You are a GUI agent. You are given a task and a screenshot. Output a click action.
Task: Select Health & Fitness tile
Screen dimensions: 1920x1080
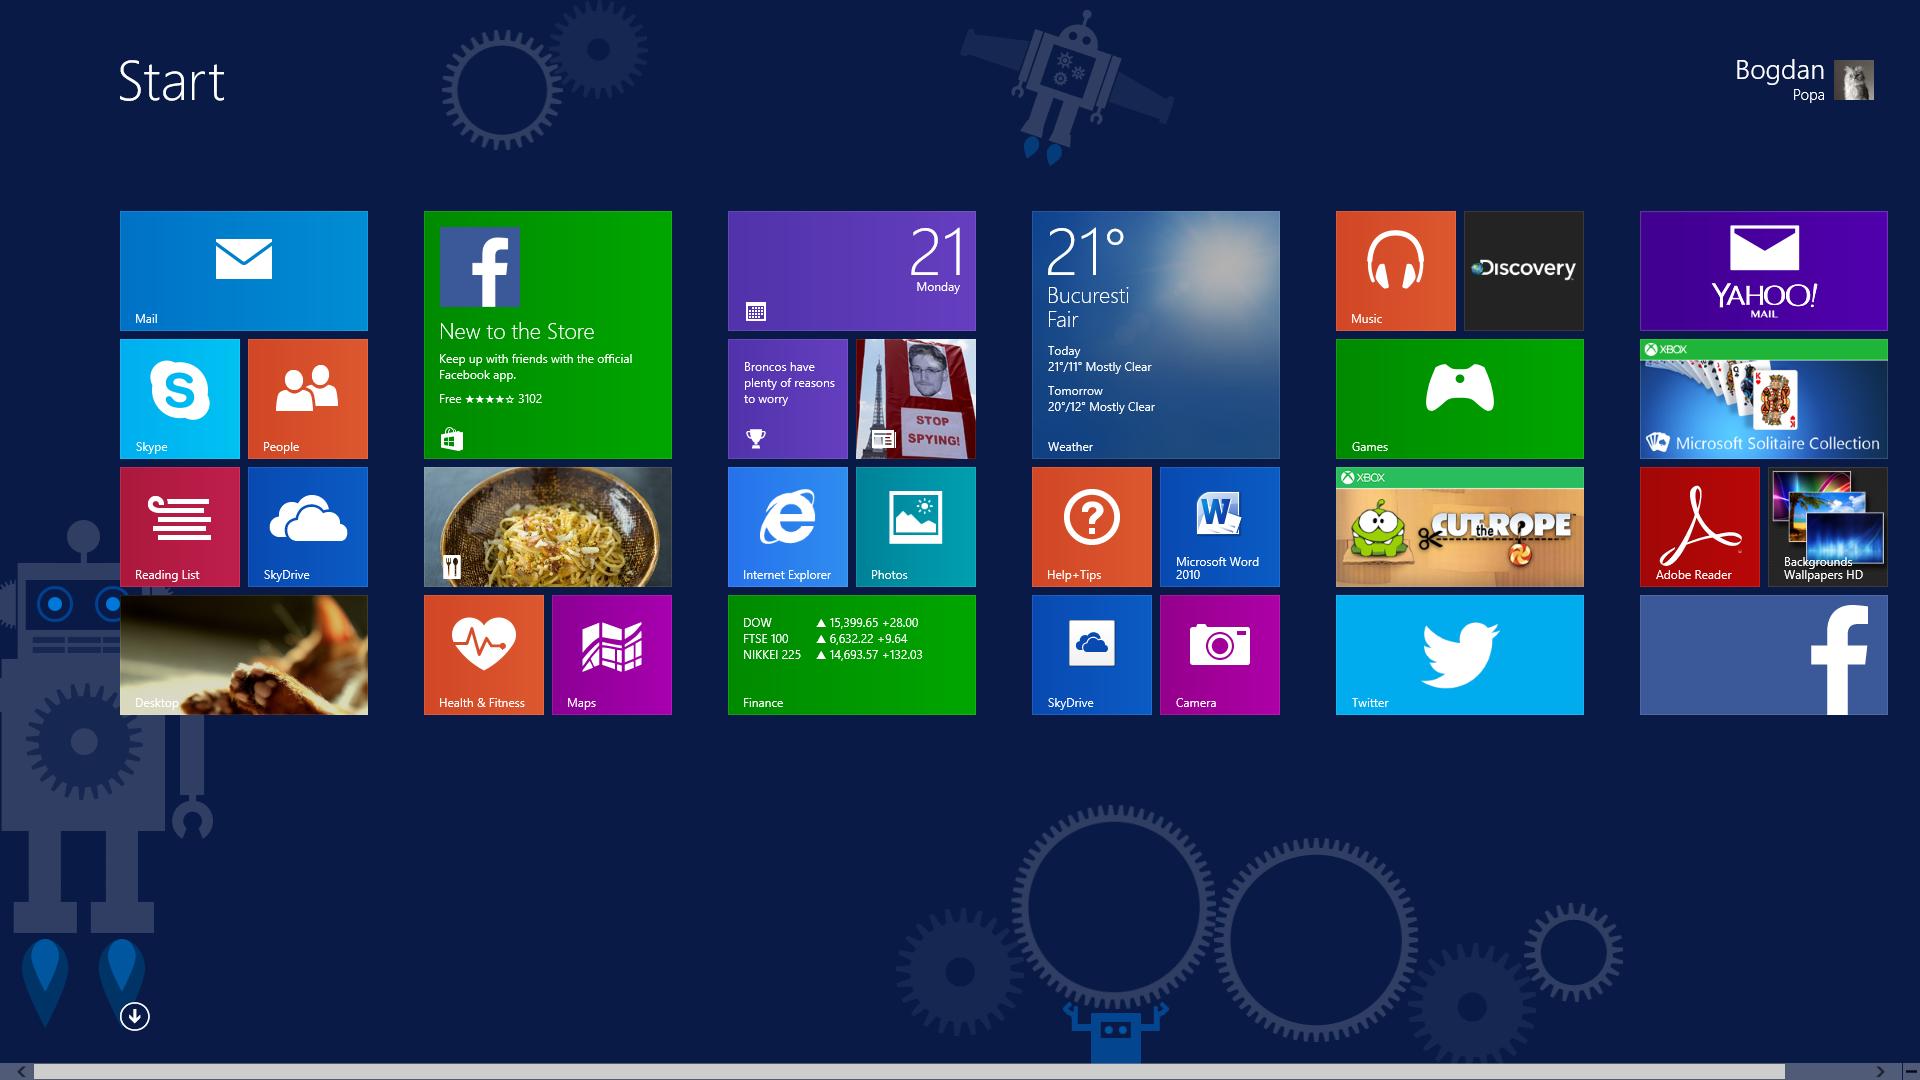[481, 655]
